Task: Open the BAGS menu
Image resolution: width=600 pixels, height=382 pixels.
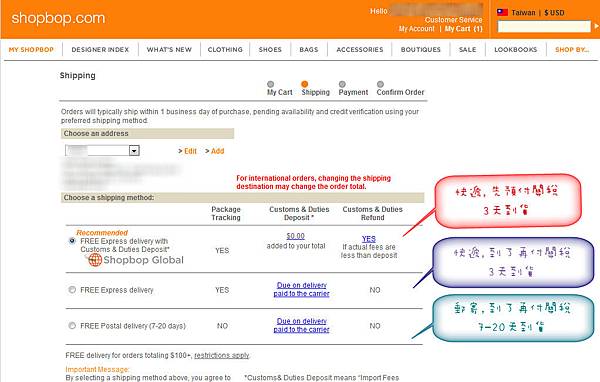Action: [309, 50]
